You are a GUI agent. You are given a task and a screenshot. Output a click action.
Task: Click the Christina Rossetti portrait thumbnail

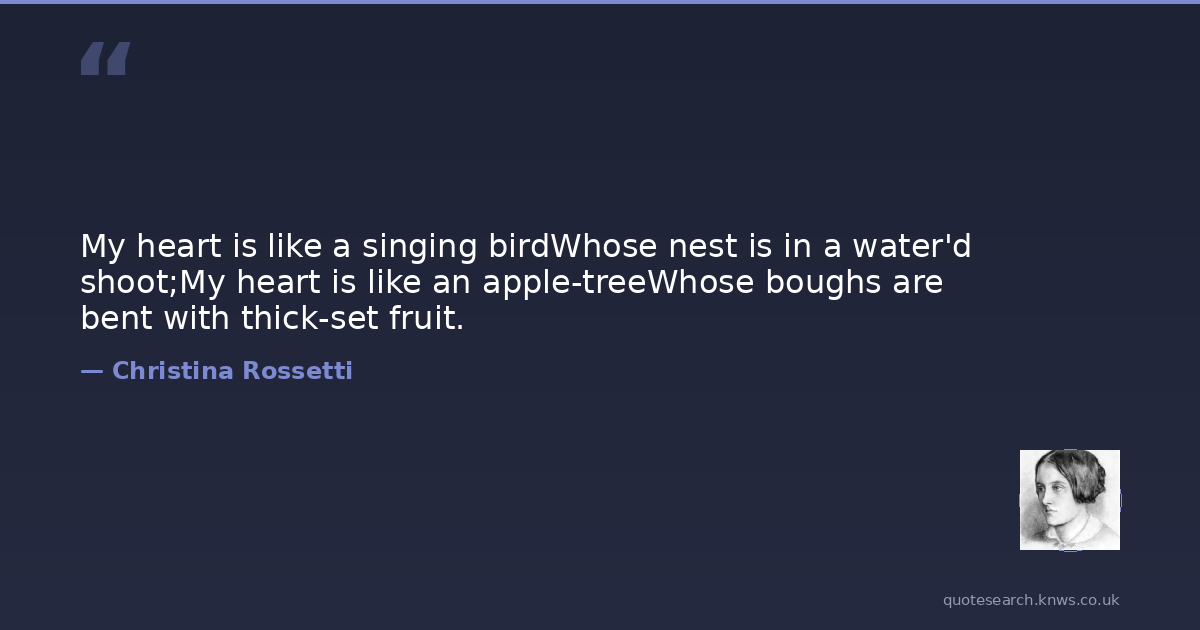tap(1069, 500)
